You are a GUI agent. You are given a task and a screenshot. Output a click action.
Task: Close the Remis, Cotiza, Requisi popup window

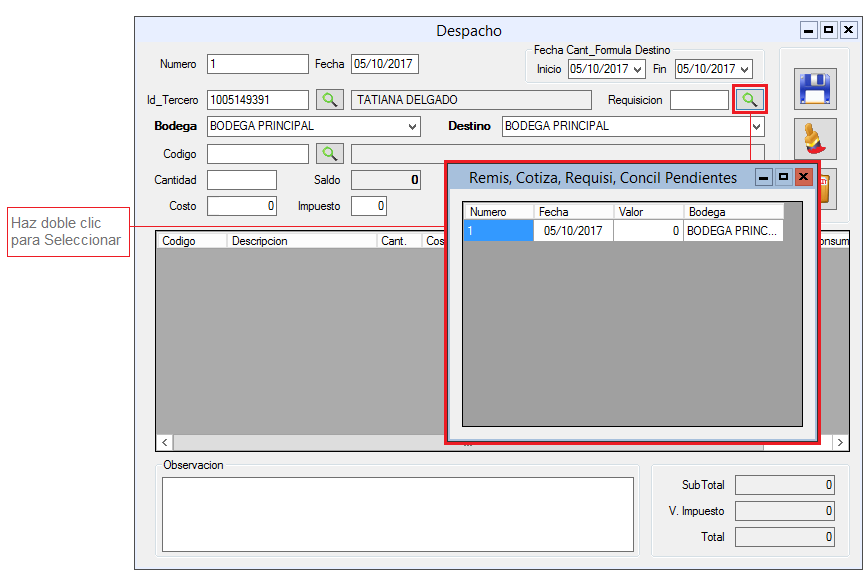(803, 177)
